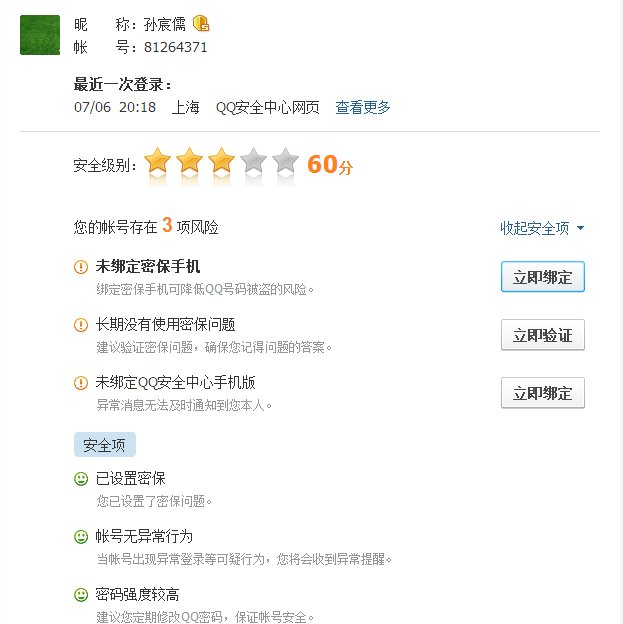
Task: Click warning icon beside 长期没有使用密保问题
Action: (81, 325)
